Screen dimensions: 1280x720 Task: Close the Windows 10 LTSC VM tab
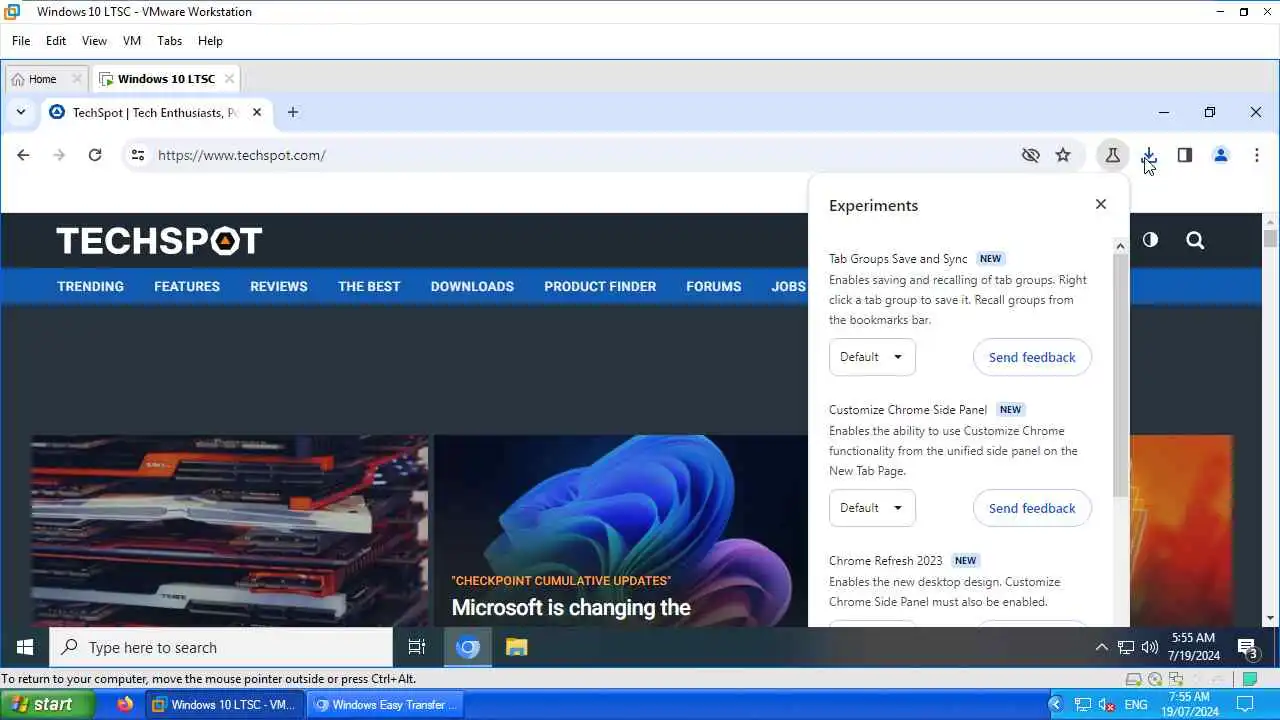(x=229, y=79)
